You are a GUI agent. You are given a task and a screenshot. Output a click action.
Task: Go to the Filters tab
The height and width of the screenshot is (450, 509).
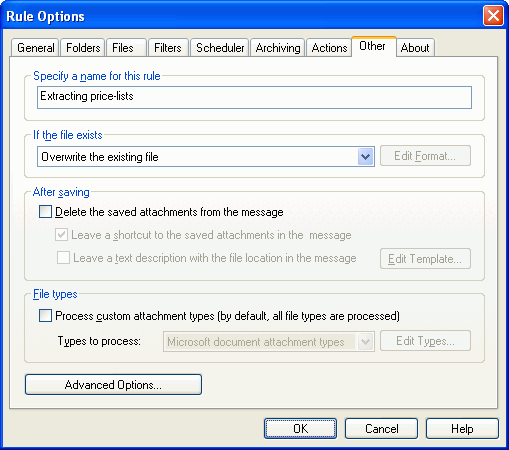point(168,48)
